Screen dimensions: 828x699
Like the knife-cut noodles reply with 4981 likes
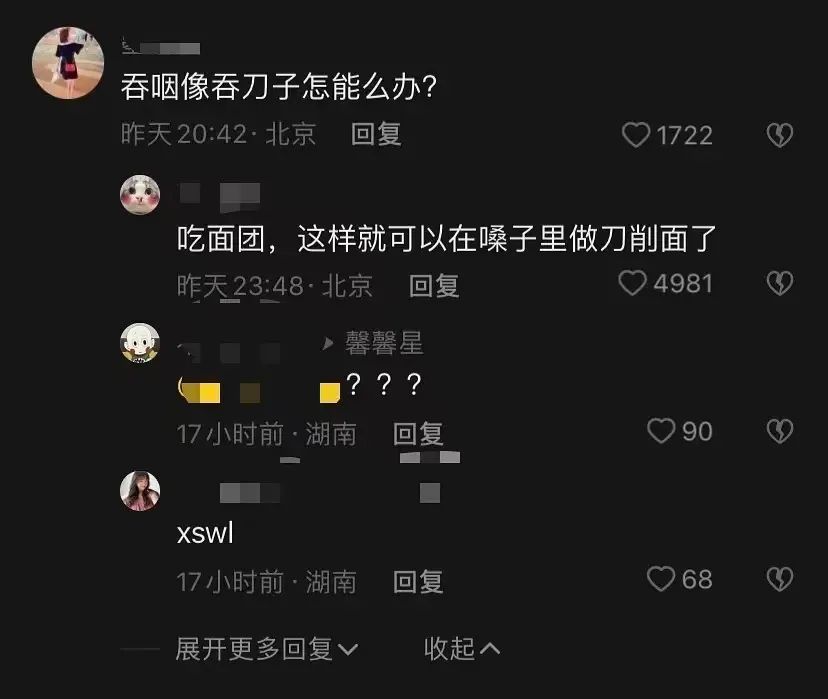point(632,283)
